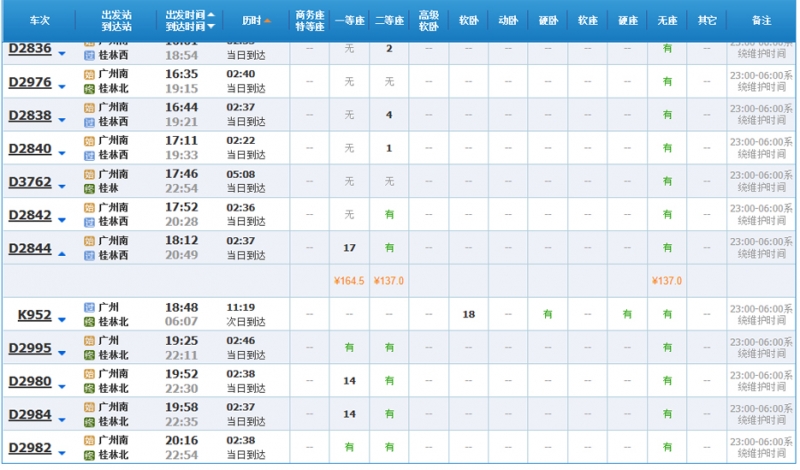This screenshot has height=470, width=800.
Task: Expand fare details arrow beside D2980
Action: coord(62,386)
